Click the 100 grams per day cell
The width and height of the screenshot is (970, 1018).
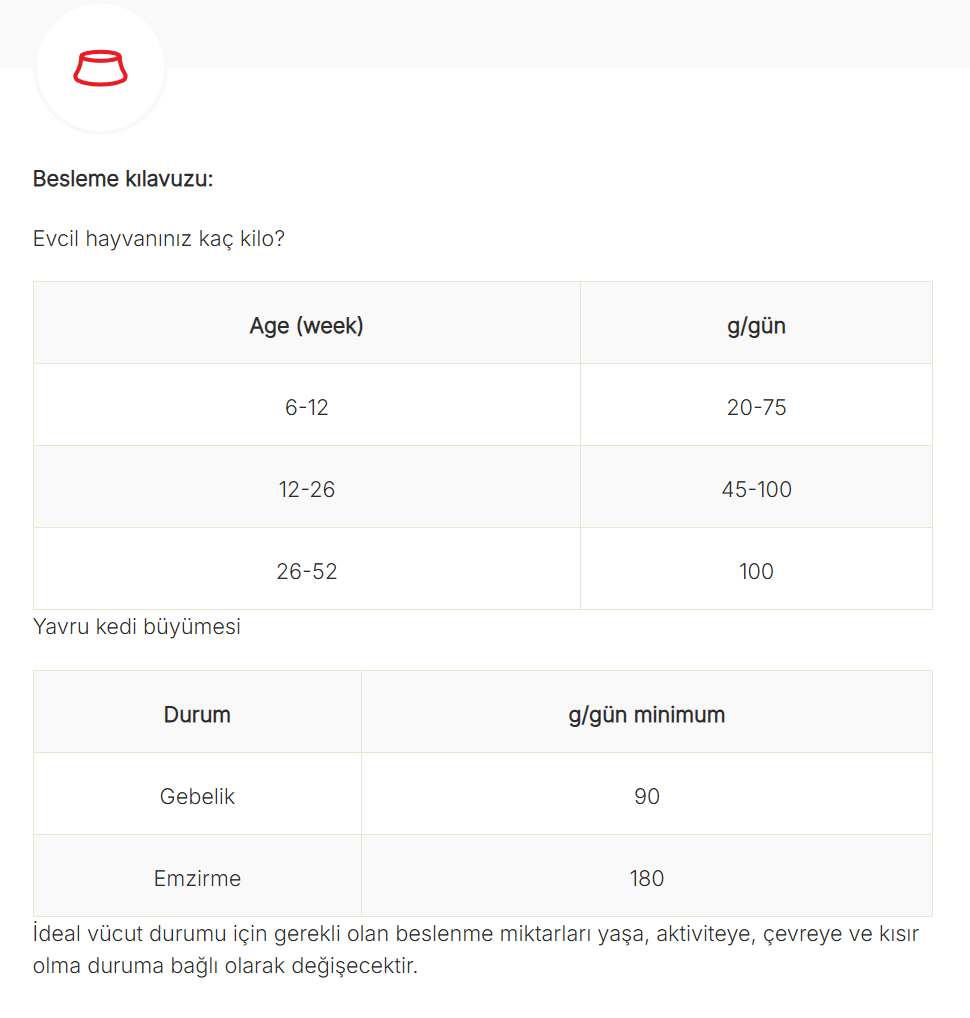click(x=756, y=569)
